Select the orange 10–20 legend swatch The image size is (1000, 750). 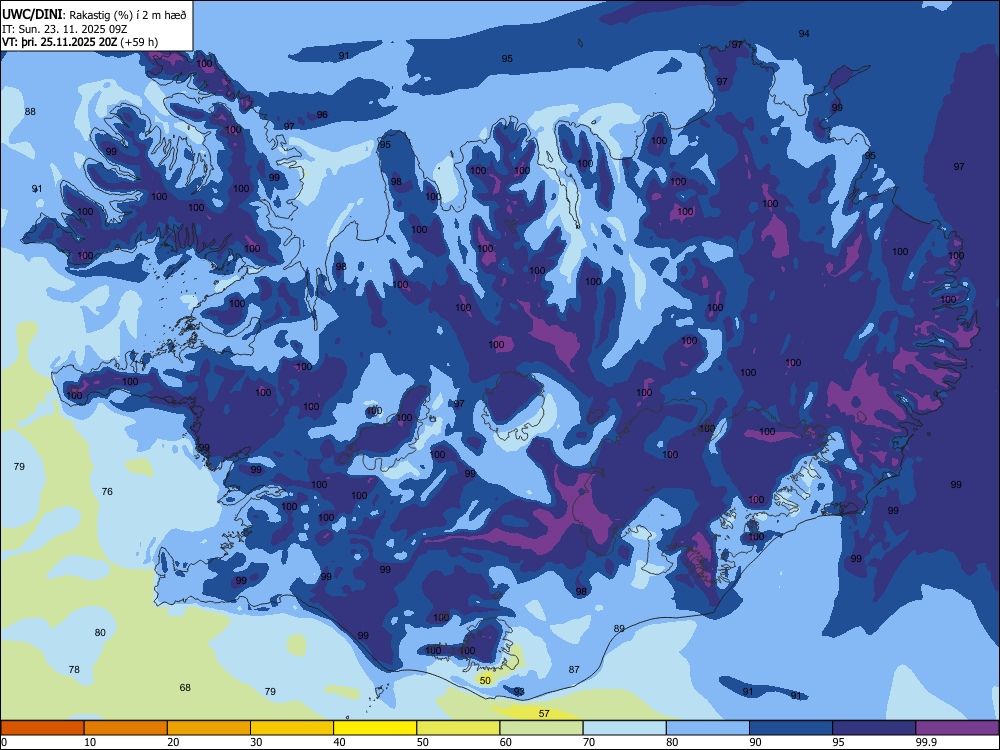[x=126, y=728]
